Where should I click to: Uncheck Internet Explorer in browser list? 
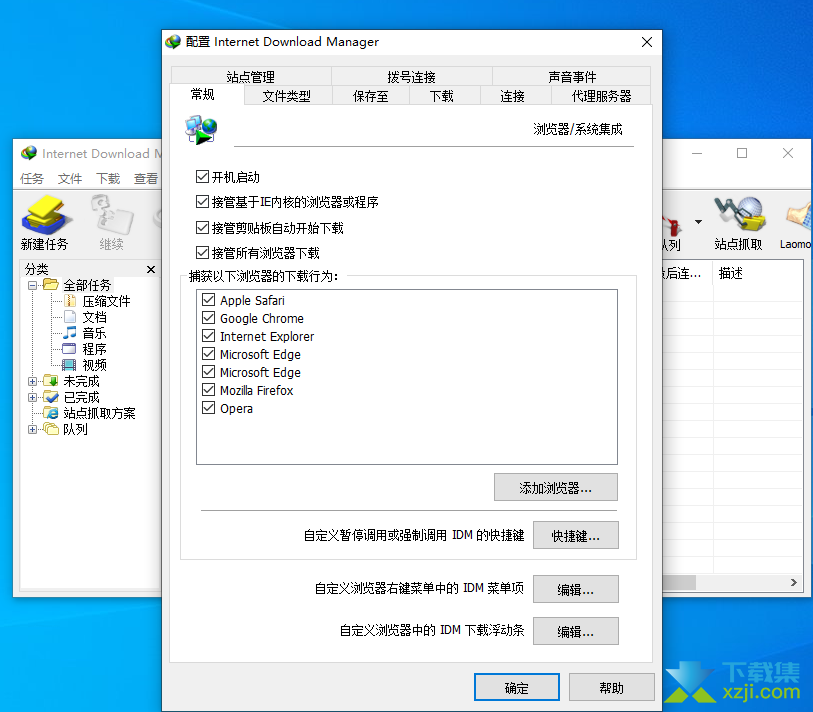click(x=208, y=336)
